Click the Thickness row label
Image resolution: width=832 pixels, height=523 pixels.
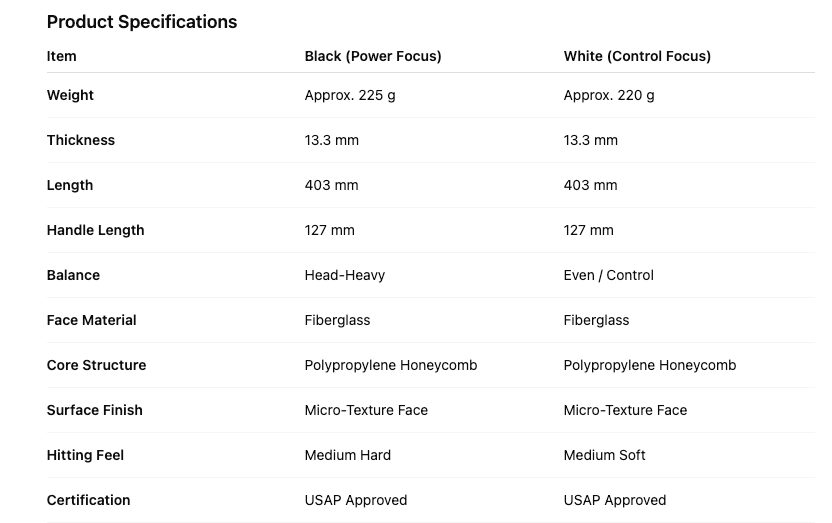click(x=81, y=140)
